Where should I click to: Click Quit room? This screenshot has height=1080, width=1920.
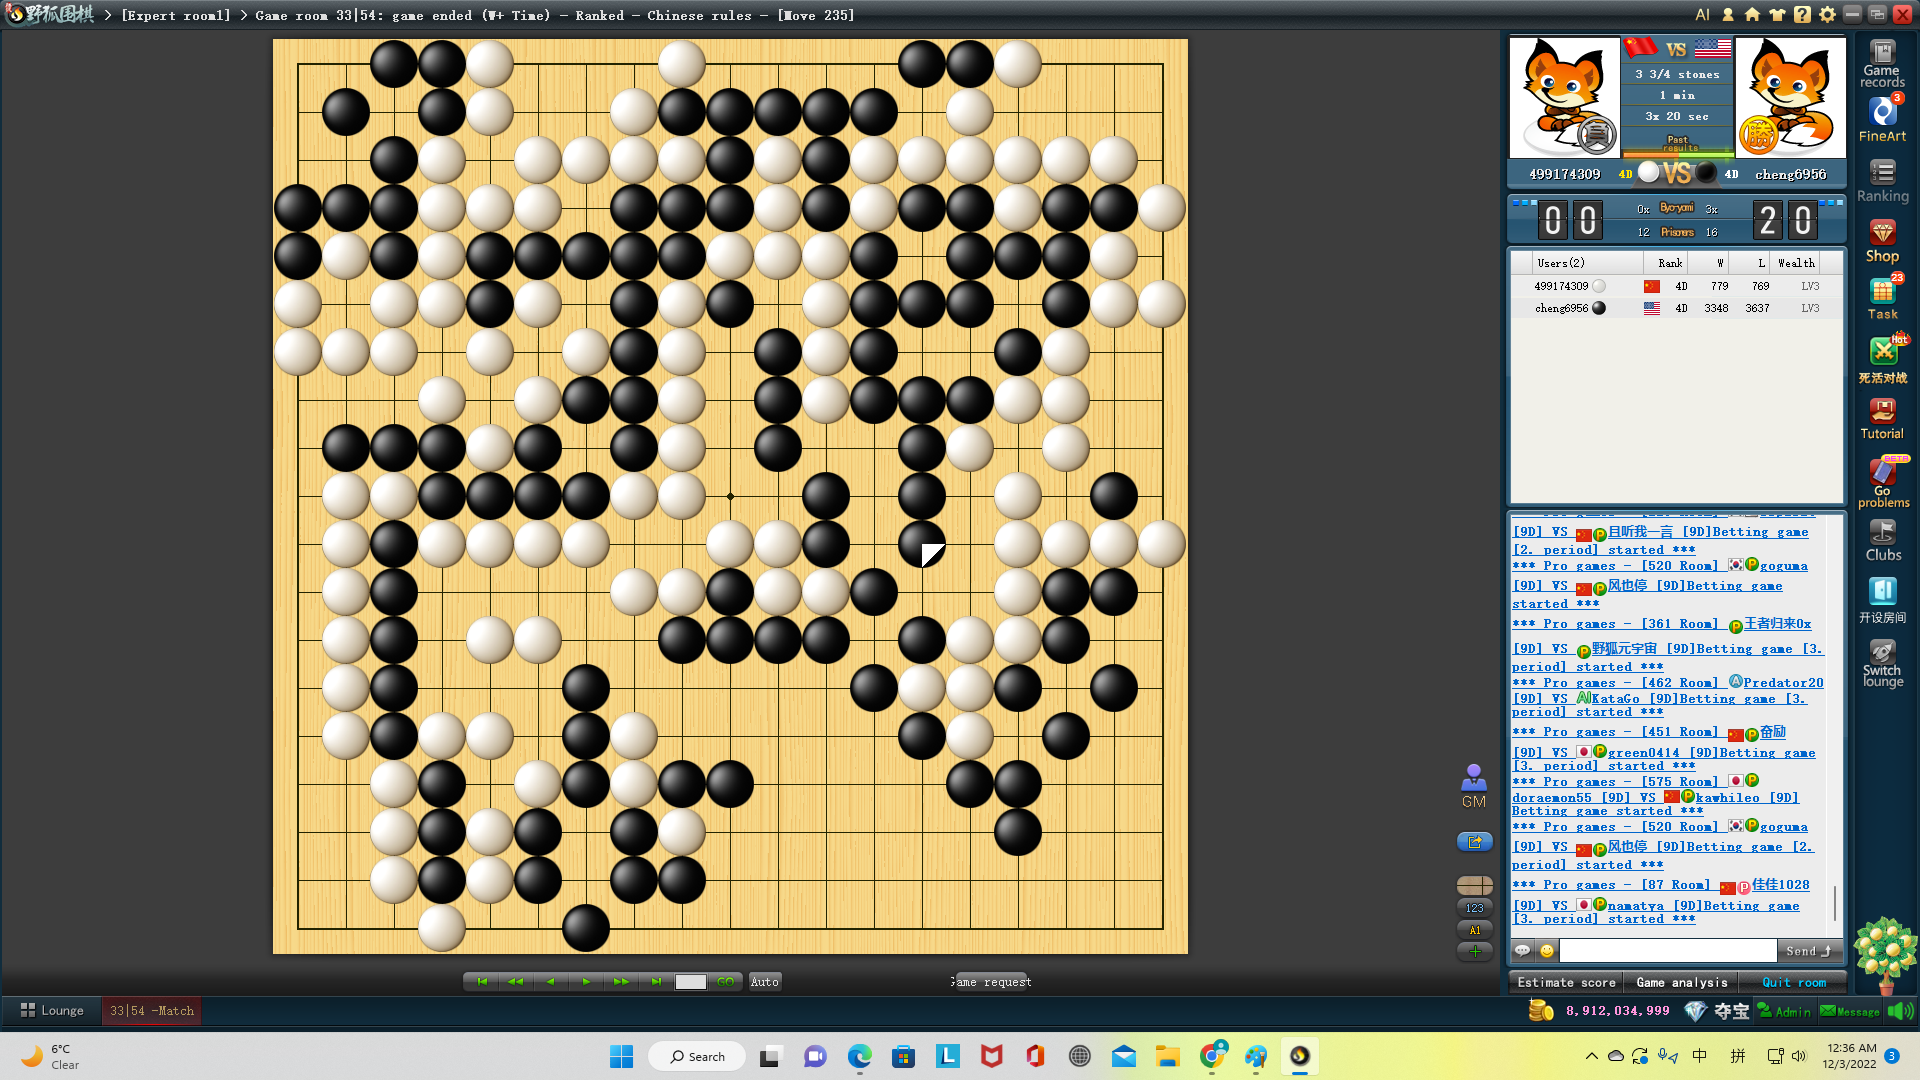coord(1794,983)
